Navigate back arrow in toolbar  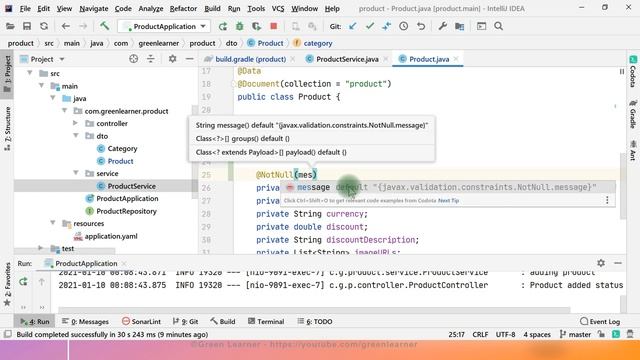pos(66,27)
